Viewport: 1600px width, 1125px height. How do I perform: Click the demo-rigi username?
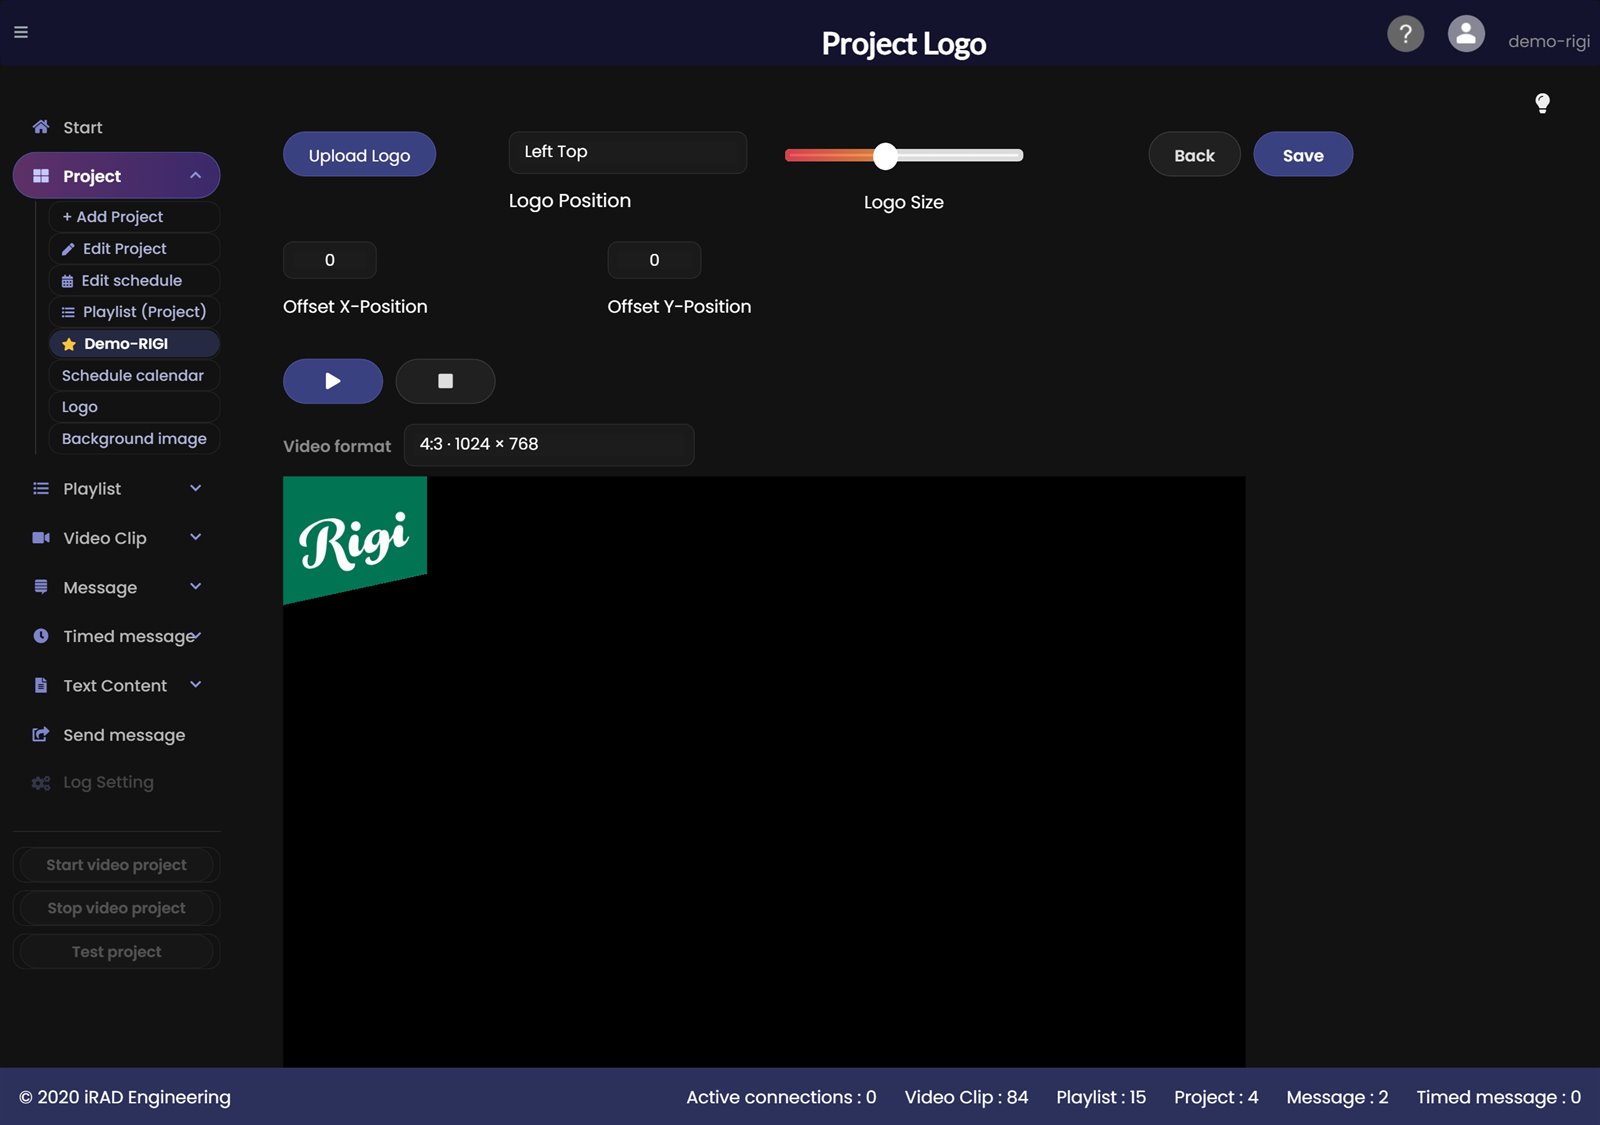click(x=1548, y=41)
